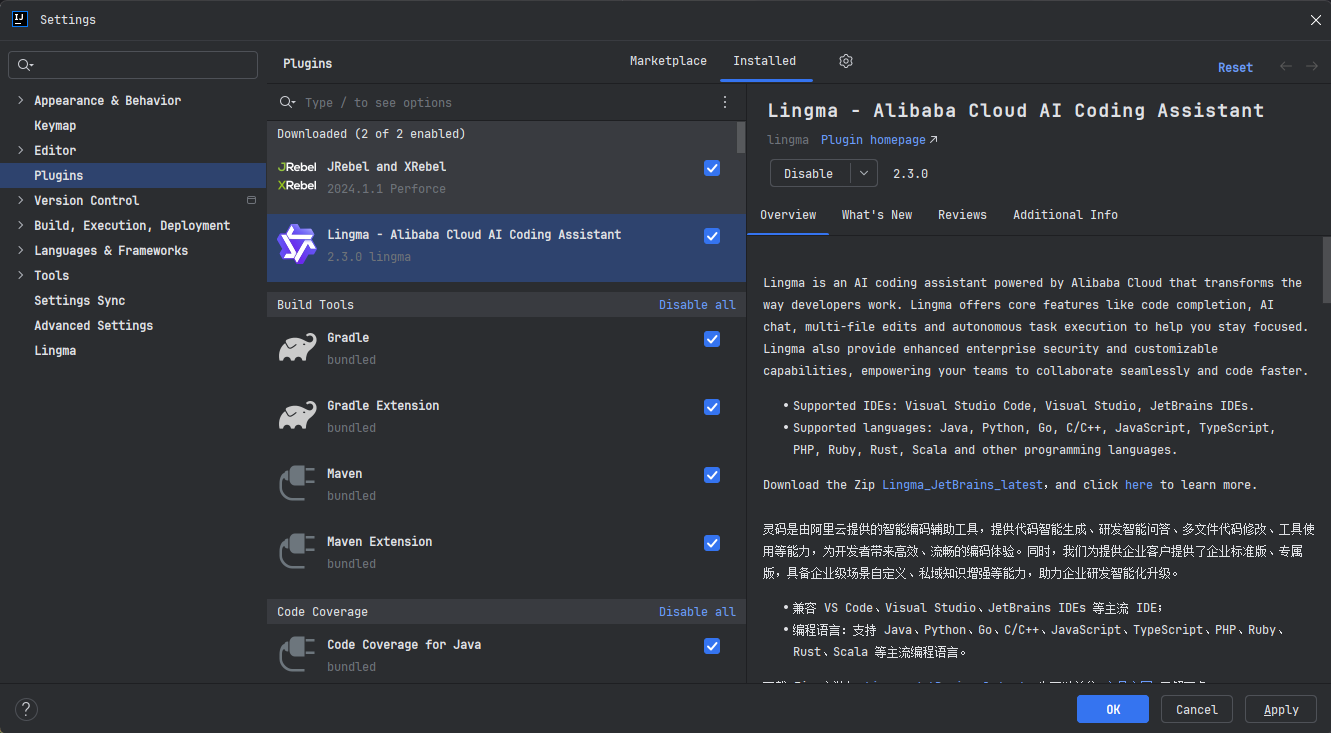Open the Disable button dropdown arrow

point(864,173)
